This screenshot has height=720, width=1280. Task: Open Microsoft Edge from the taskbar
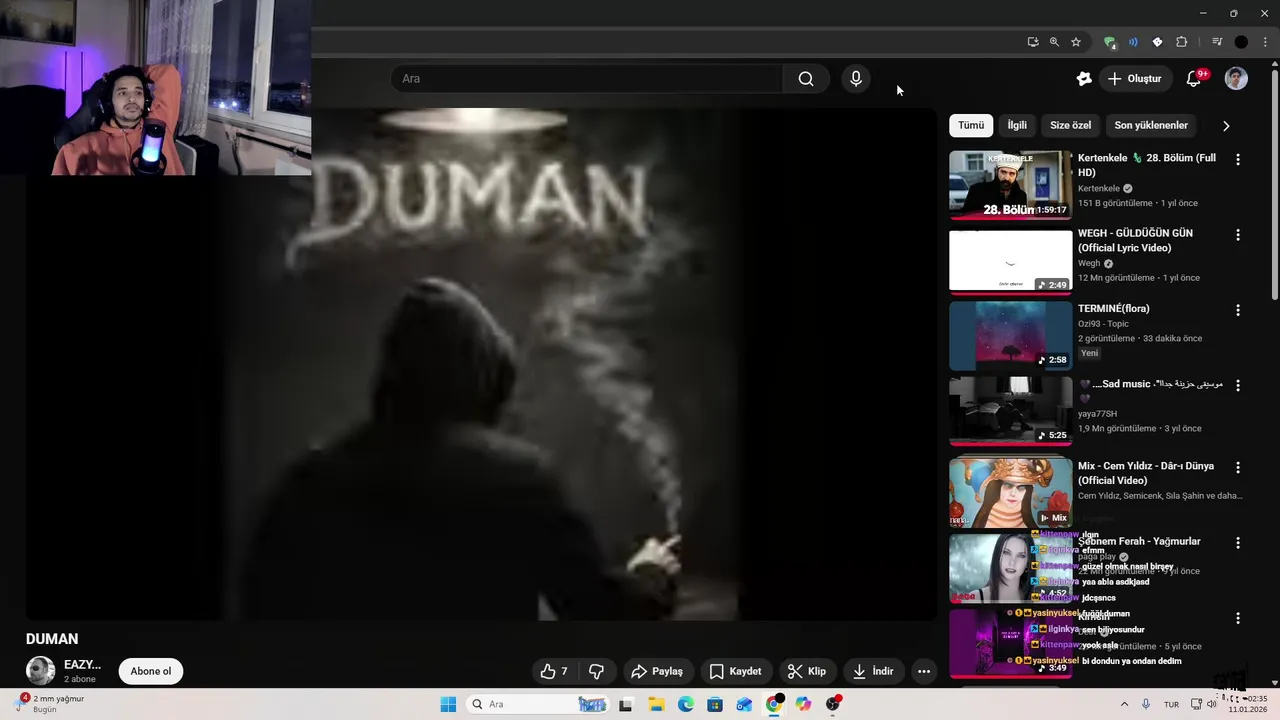point(685,704)
